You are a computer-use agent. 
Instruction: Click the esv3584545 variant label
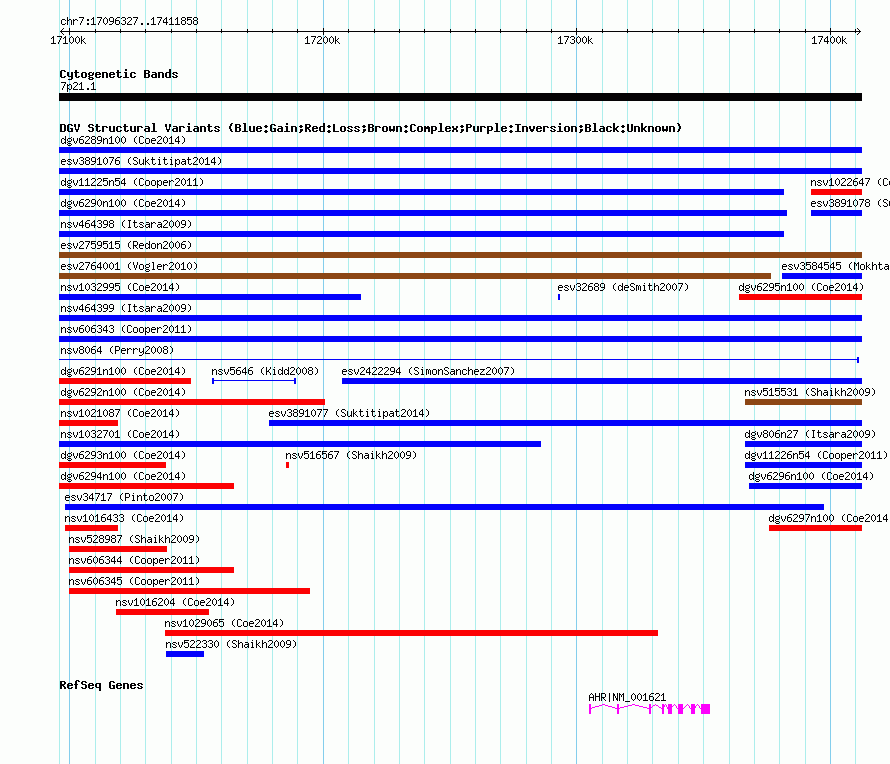click(835, 266)
